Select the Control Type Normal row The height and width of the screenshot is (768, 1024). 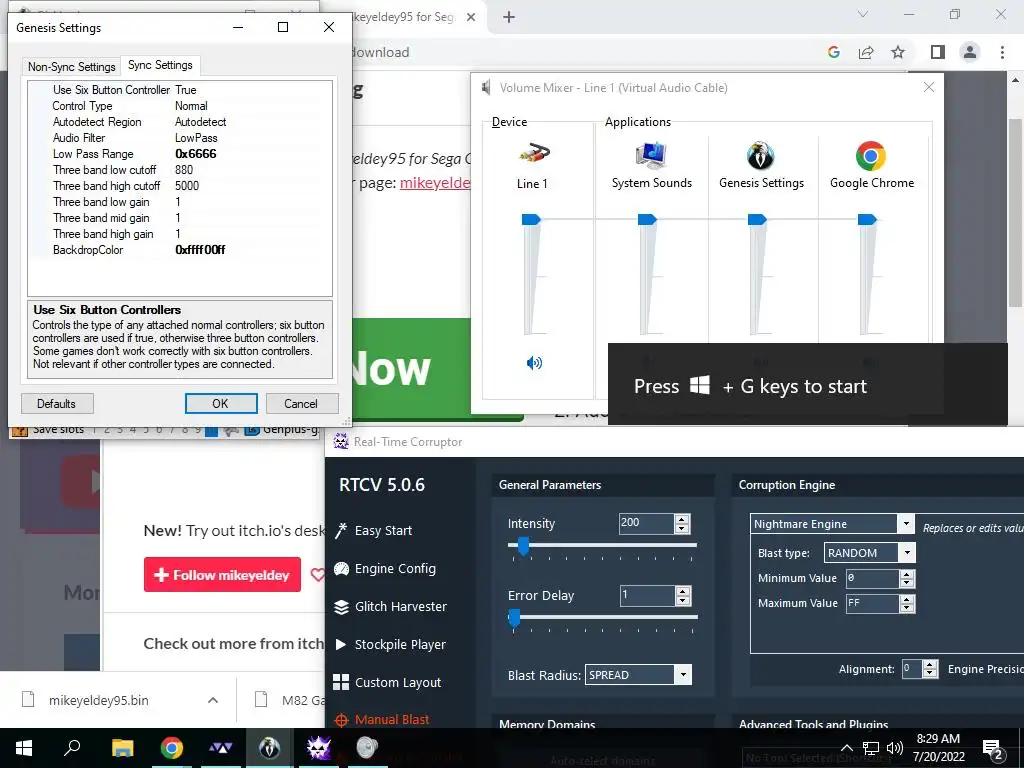click(x=180, y=106)
